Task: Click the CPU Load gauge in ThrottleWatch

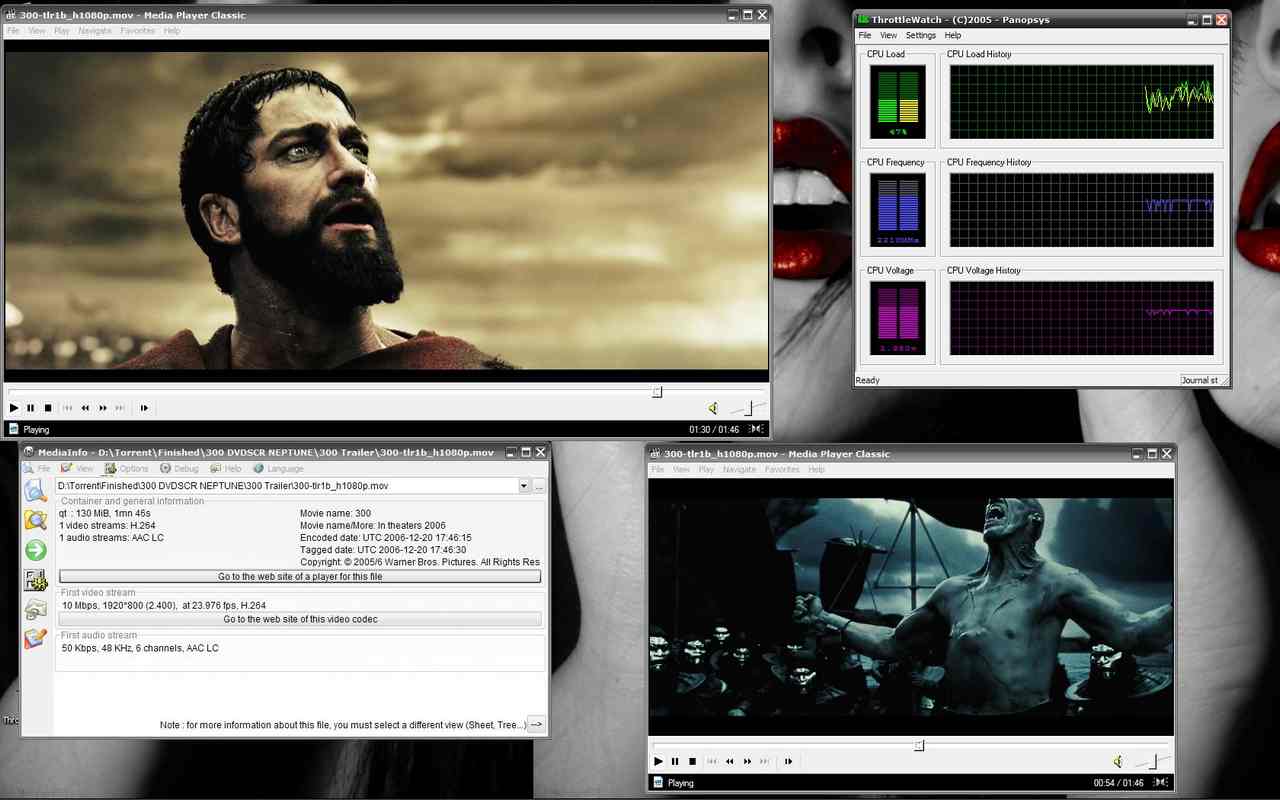Action: (x=897, y=102)
